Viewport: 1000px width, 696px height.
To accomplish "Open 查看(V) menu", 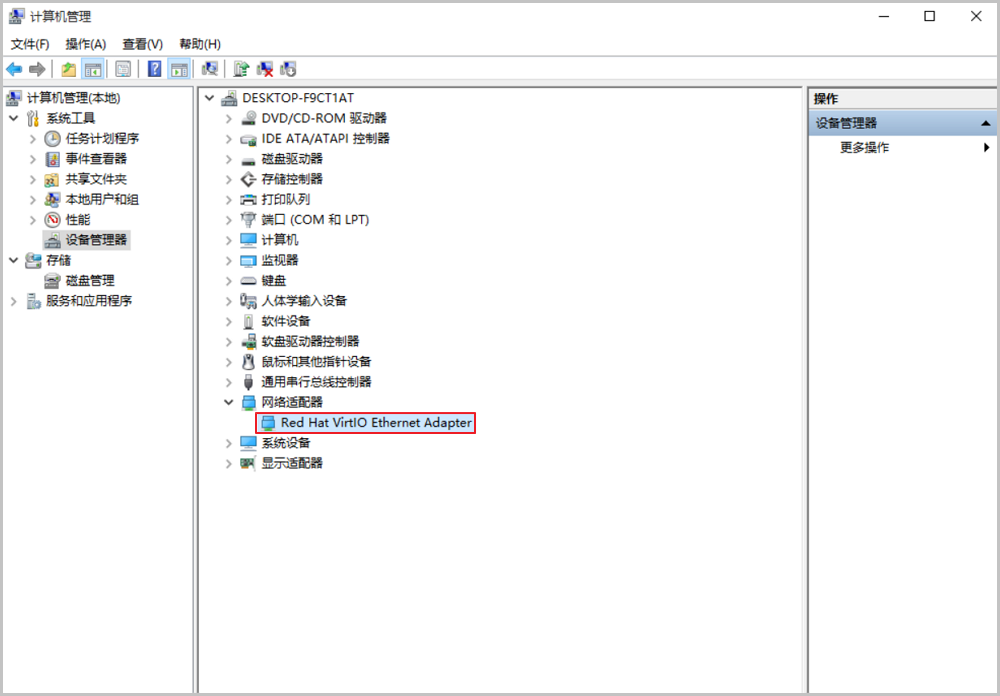I will pyautogui.click(x=142, y=44).
